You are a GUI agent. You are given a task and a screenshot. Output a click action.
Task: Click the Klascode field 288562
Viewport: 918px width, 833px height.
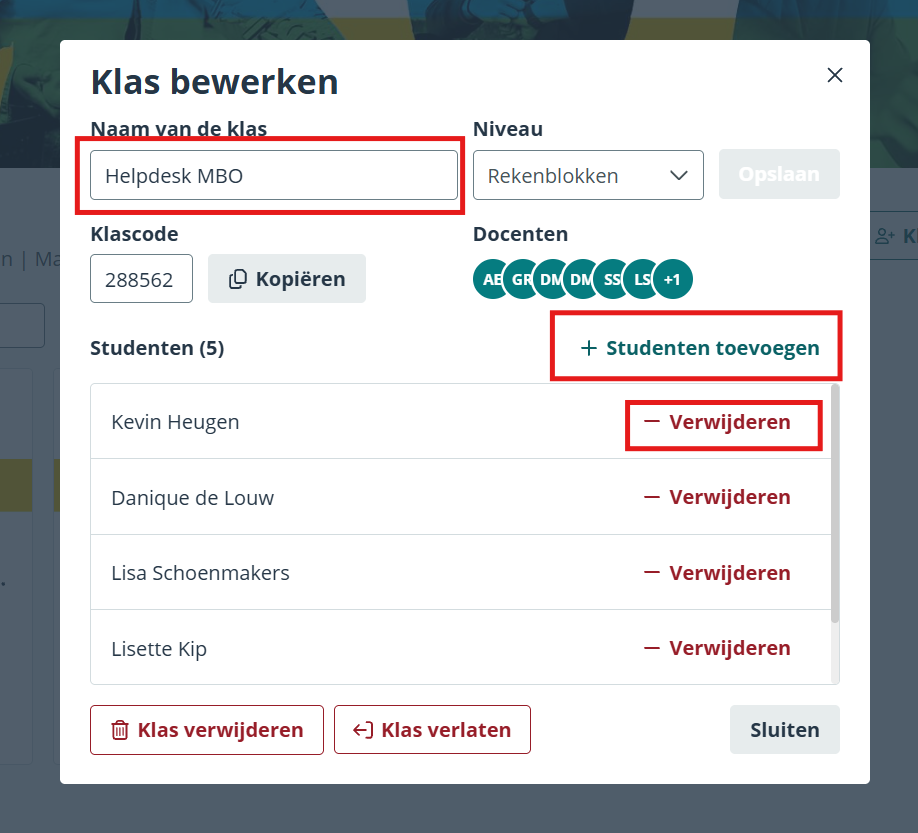click(x=141, y=279)
